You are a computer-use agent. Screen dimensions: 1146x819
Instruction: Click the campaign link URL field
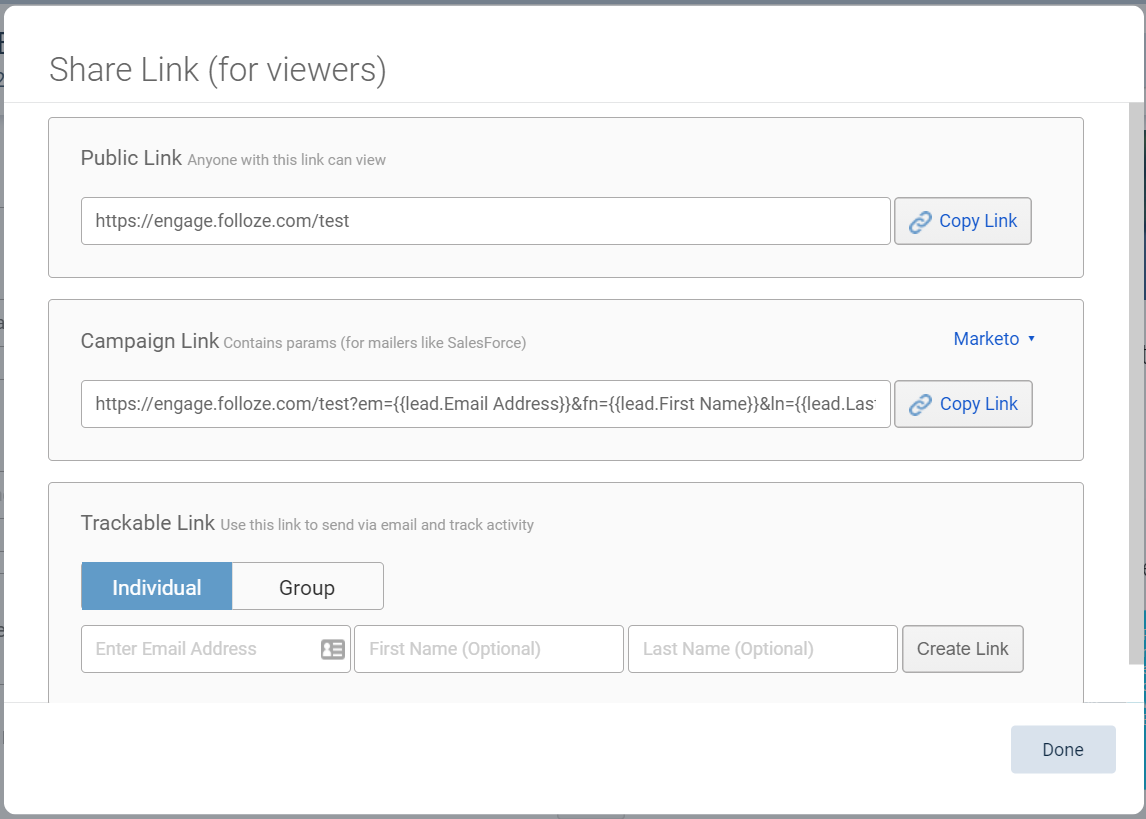(x=485, y=404)
